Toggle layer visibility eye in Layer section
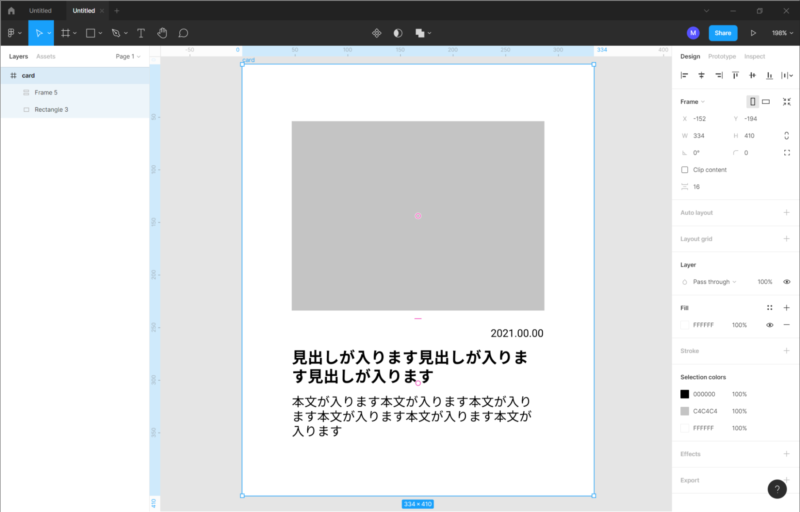This screenshot has width=800, height=512. 787,282
